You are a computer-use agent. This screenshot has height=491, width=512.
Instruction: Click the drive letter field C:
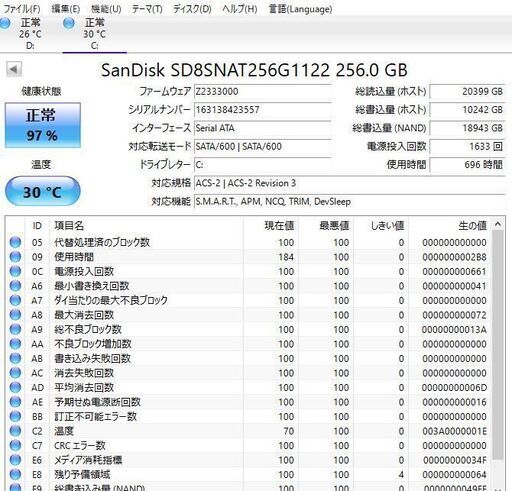262,165
